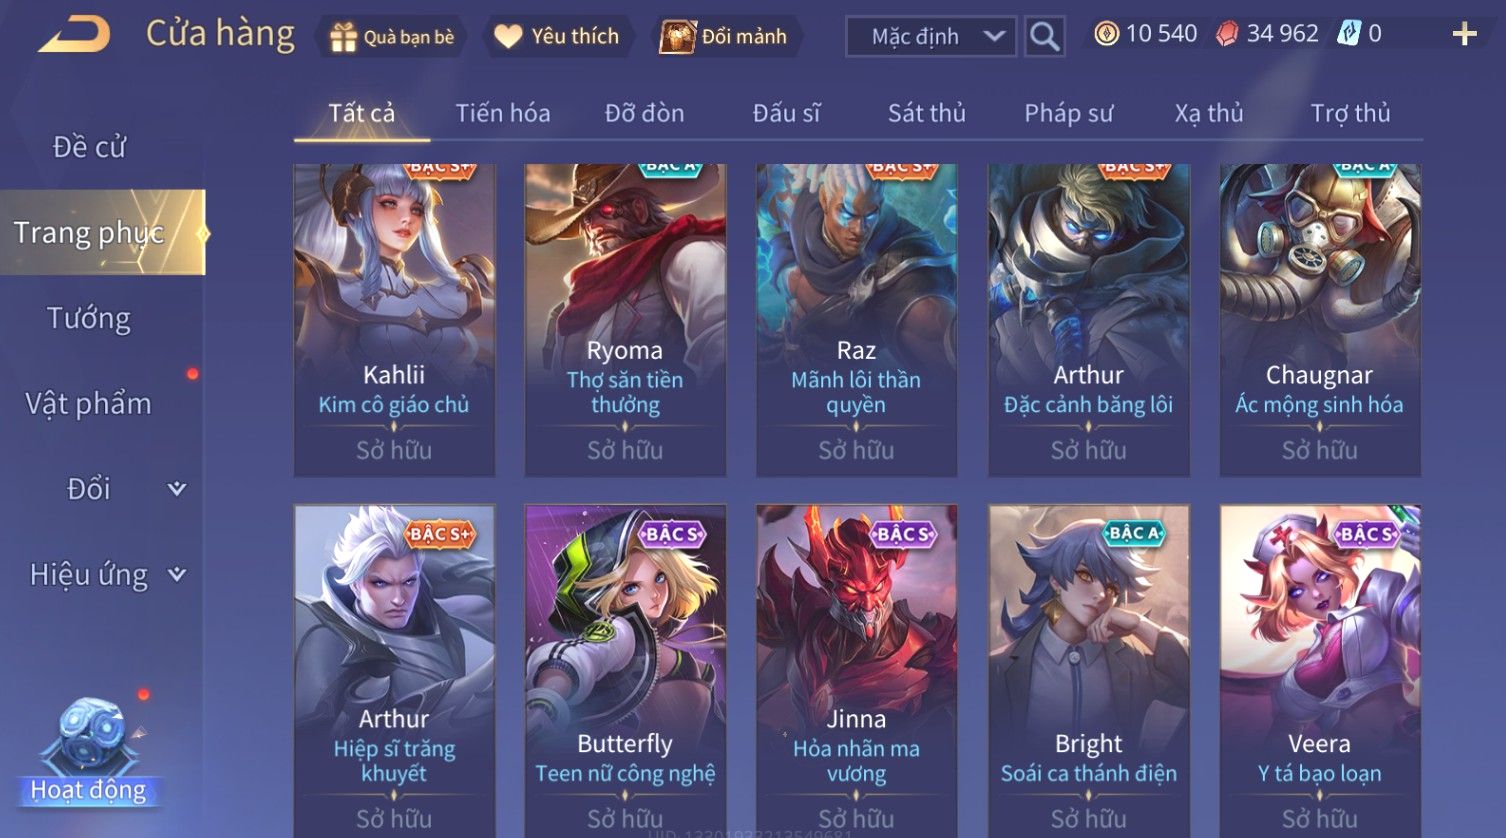This screenshot has width=1506, height=838.
Task: Select Kahlii Kim cô giáo chủ skin
Action: pyautogui.click(x=394, y=320)
